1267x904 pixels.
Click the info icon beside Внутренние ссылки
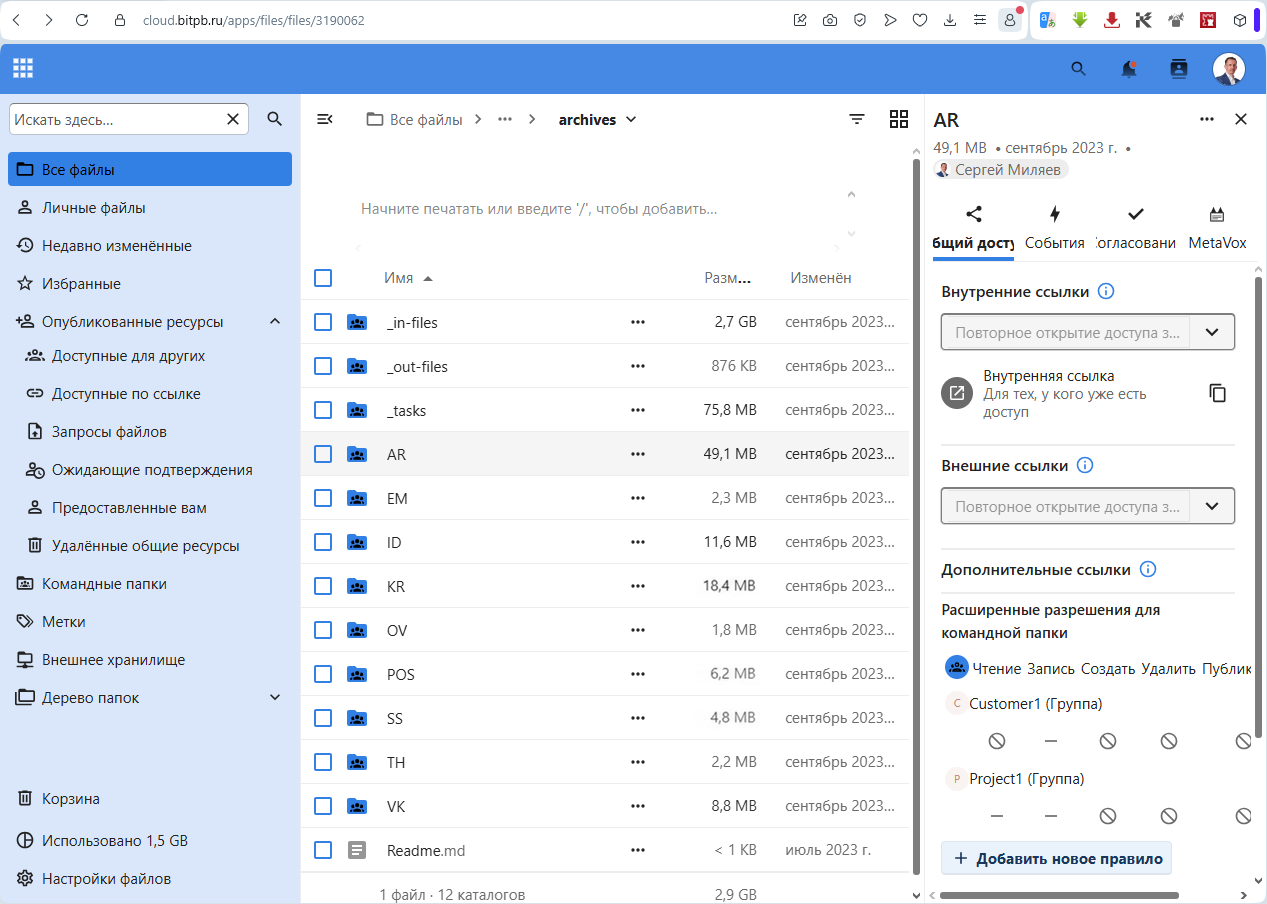tap(1106, 292)
